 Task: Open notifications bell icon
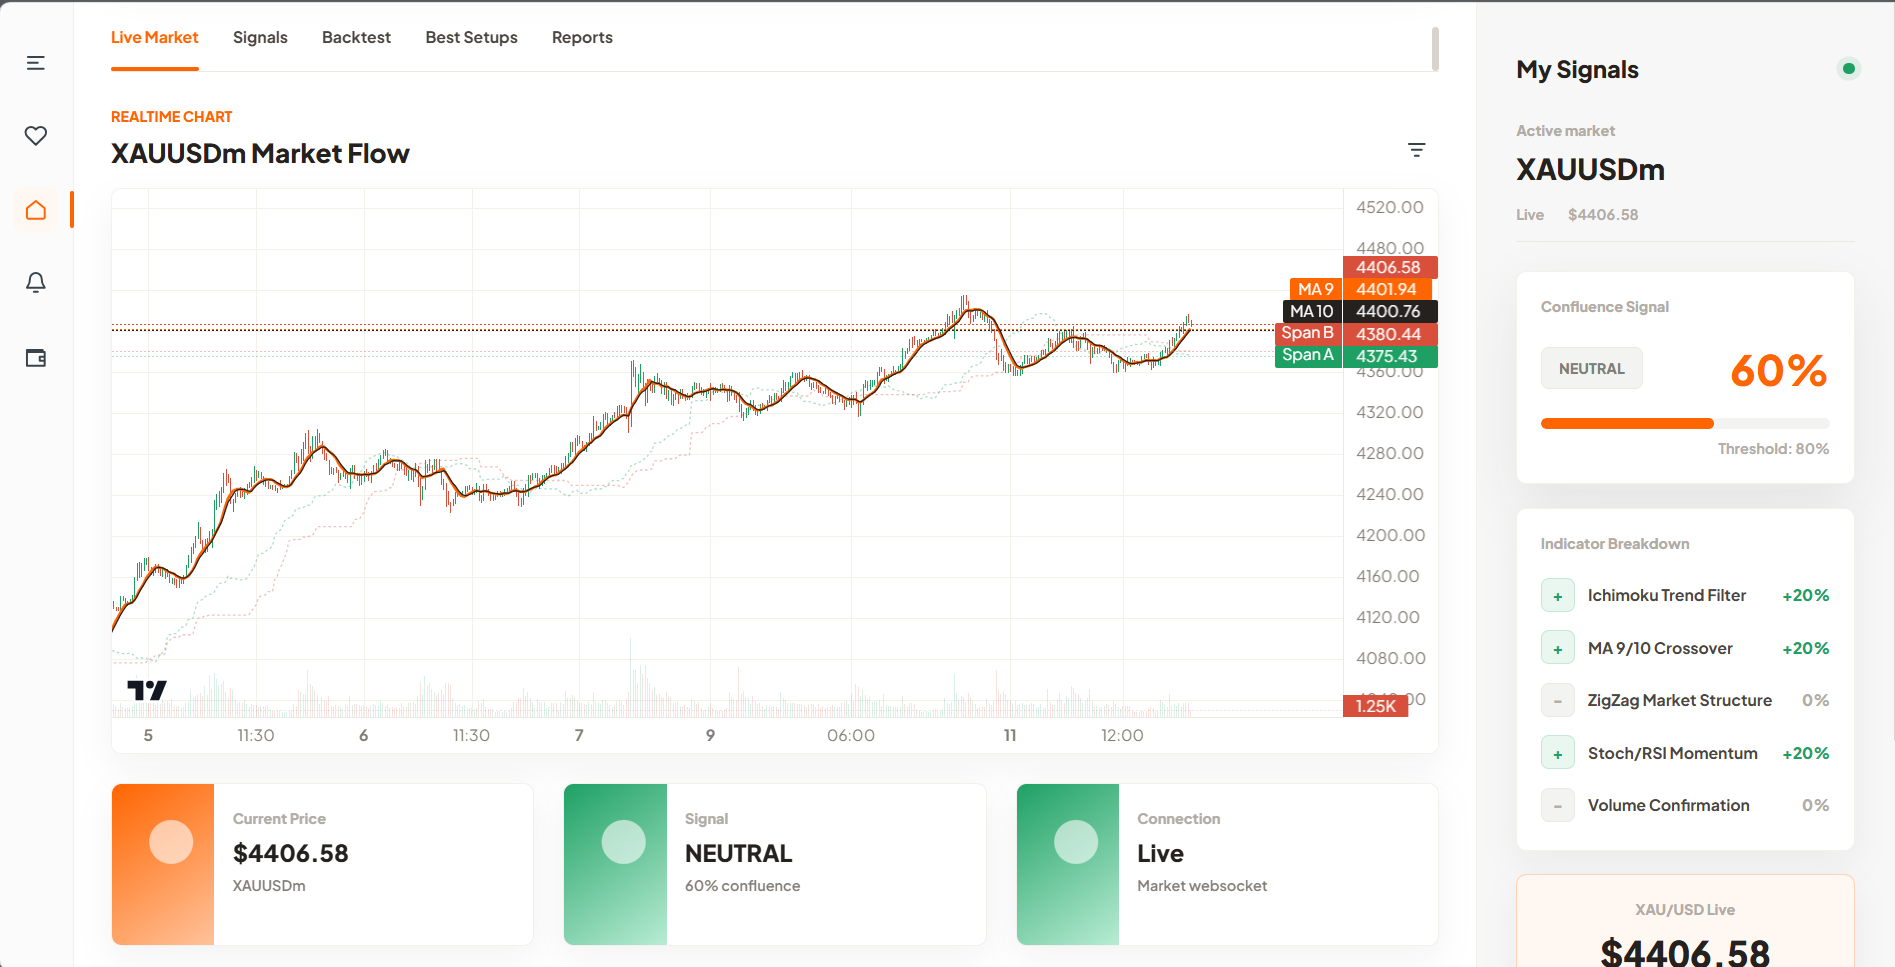coord(36,283)
